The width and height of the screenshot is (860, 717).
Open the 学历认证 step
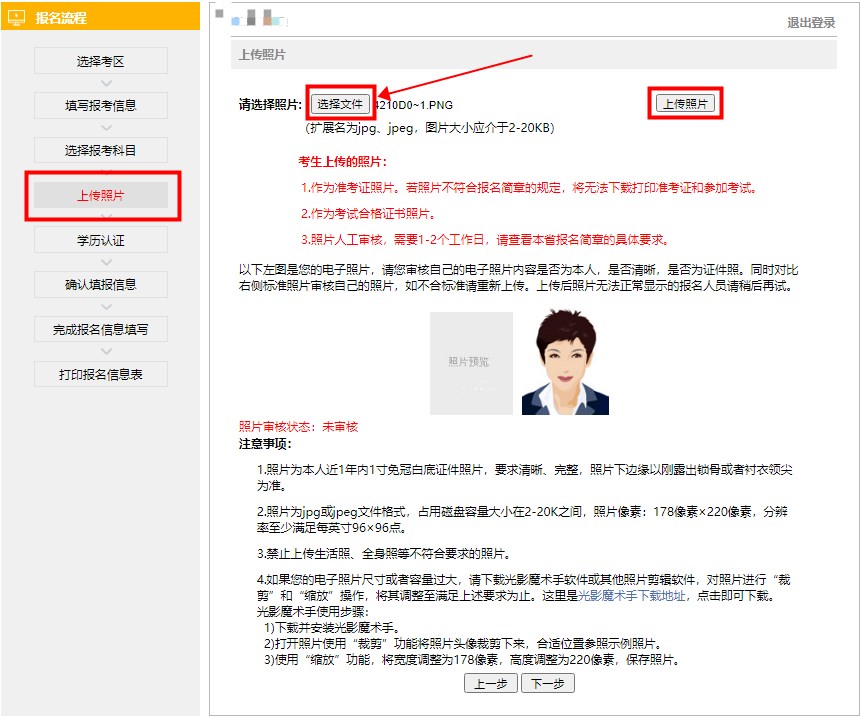click(101, 240)
